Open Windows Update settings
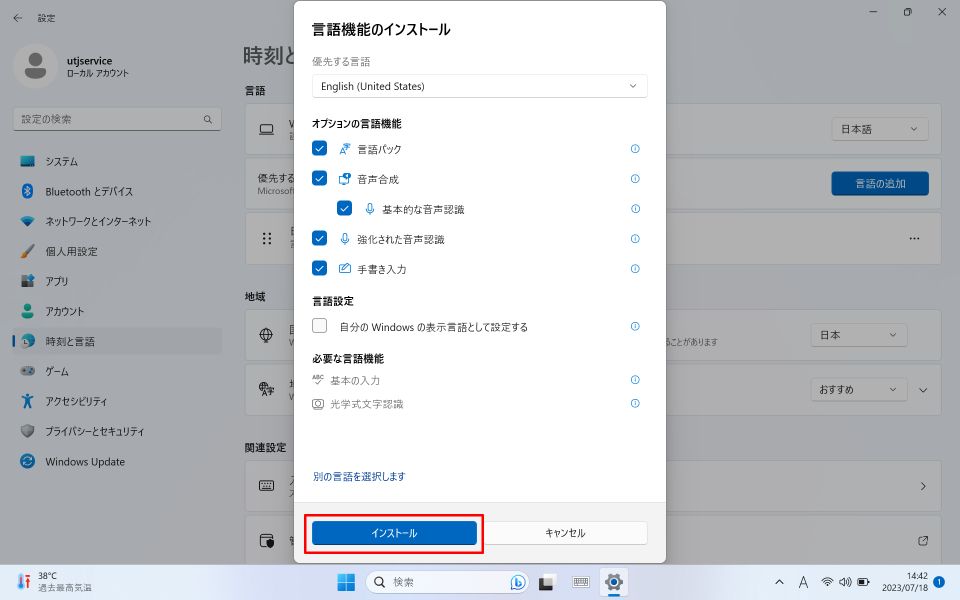This screenshot has height=600, width=960. 117,462
